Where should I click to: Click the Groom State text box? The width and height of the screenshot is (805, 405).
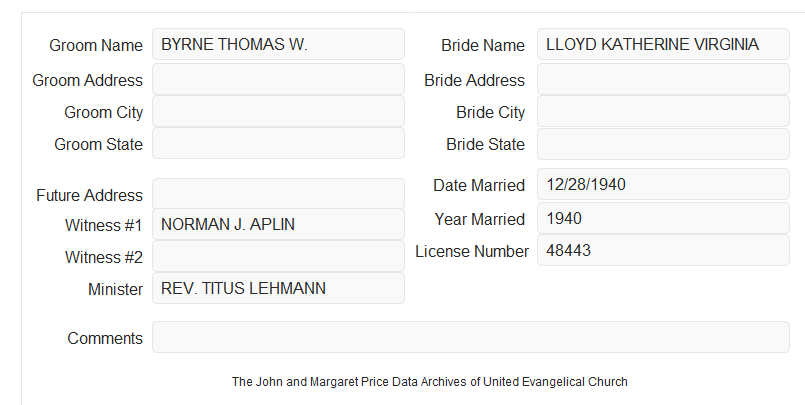[278, 143]
